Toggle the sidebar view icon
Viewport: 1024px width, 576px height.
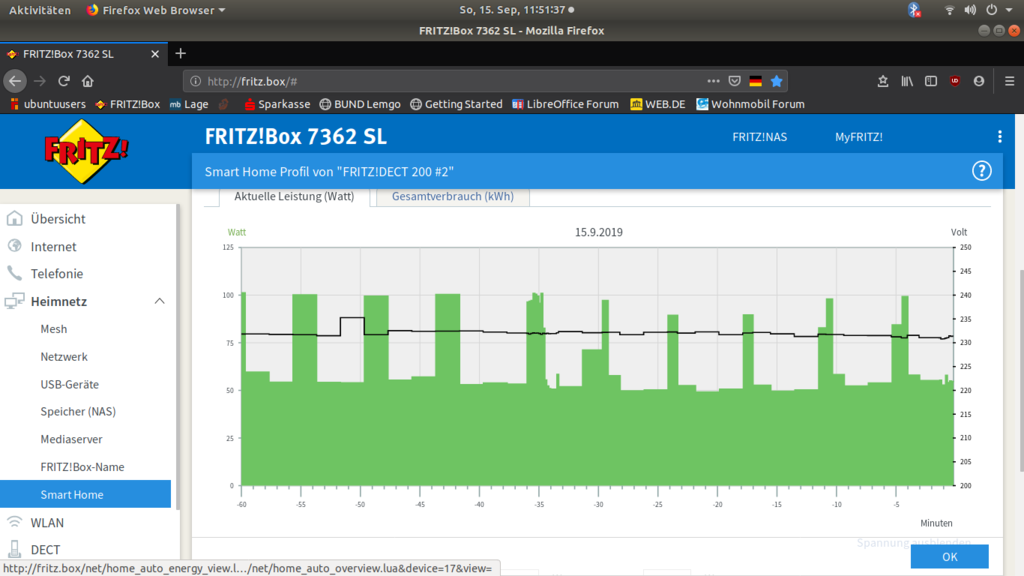(931, 81)
